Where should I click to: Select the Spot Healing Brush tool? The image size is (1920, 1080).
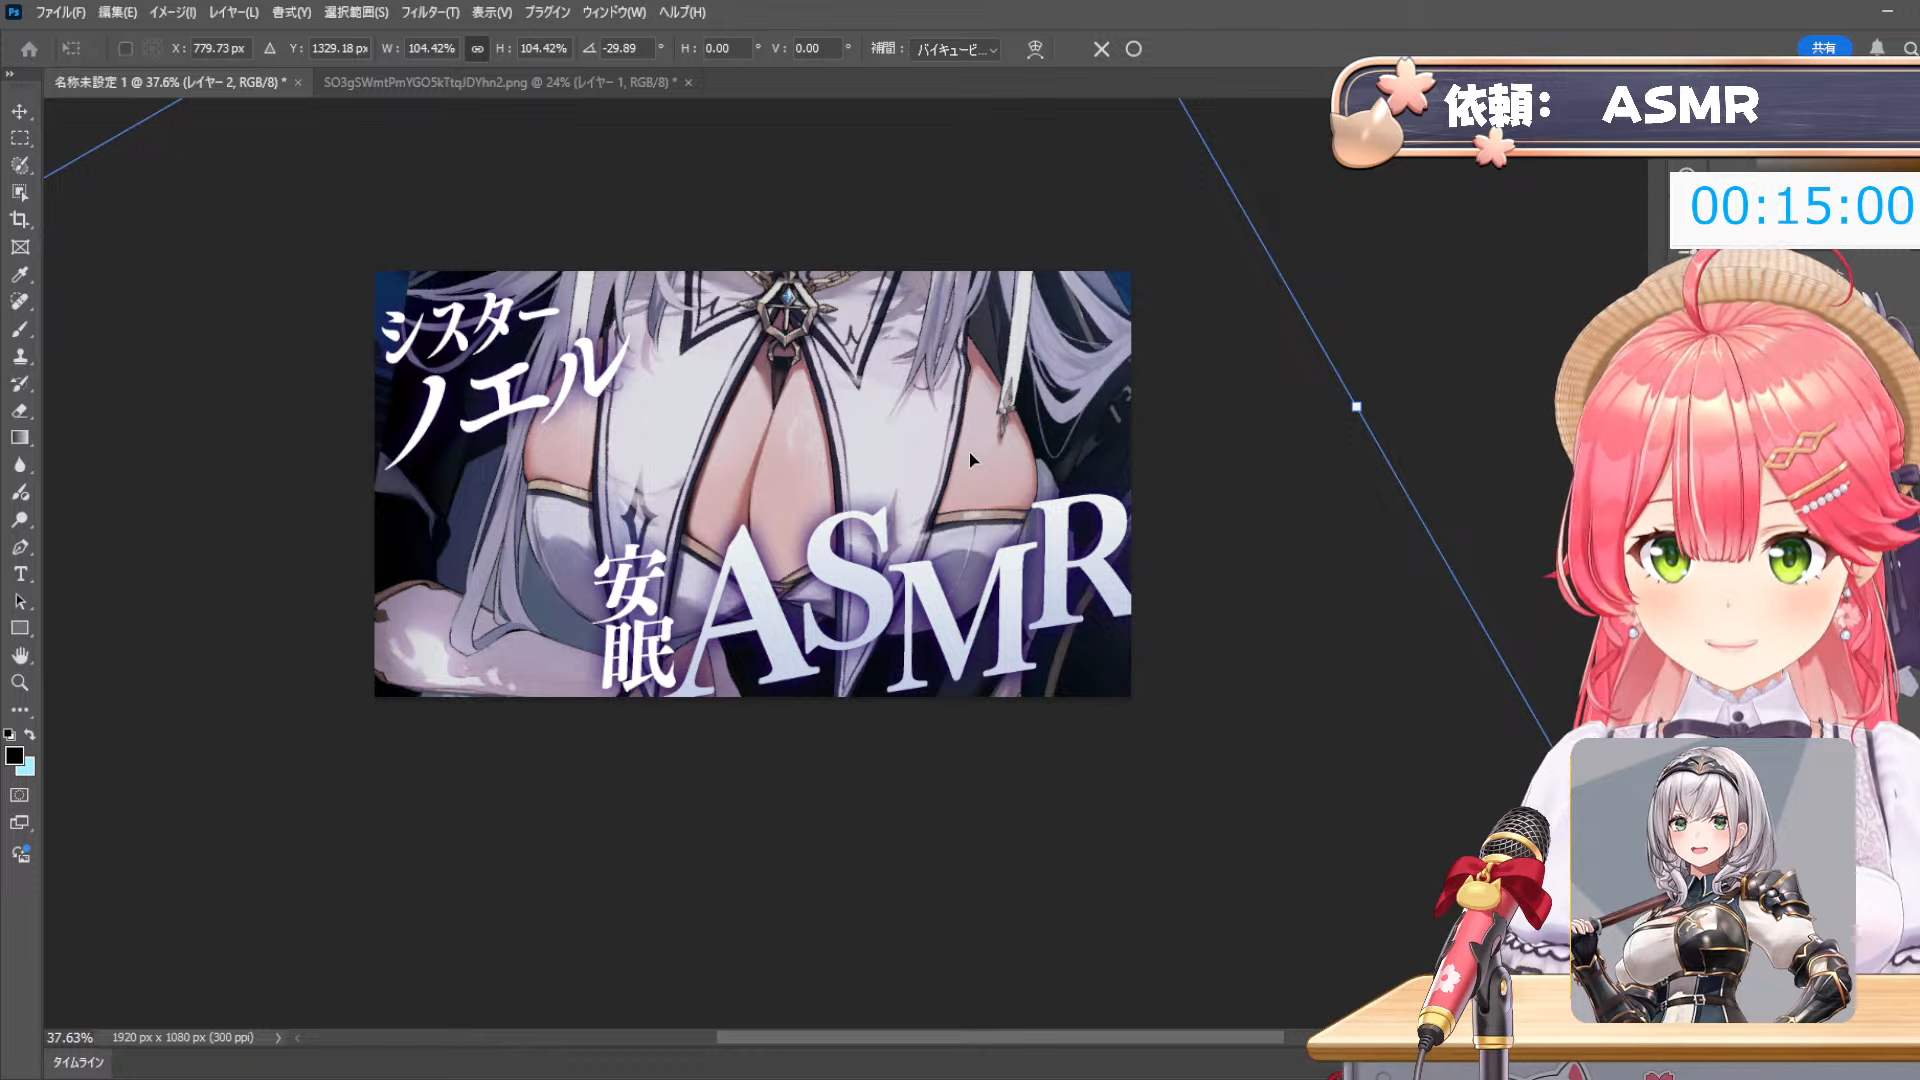(20, 301)
